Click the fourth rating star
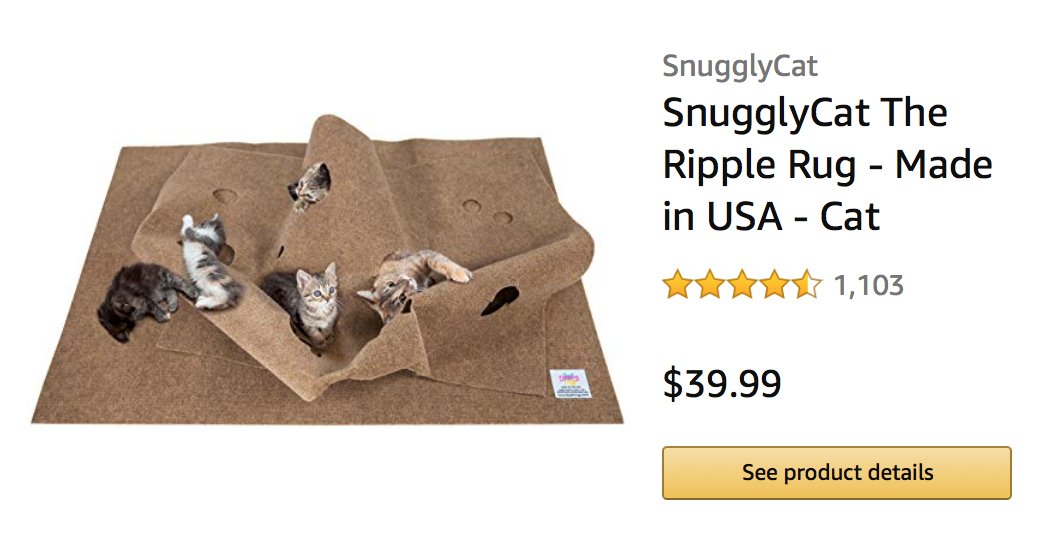Image resolution: width=1052 pixels, height=552 pixels. pyautogui.click(x=774, y=285)
